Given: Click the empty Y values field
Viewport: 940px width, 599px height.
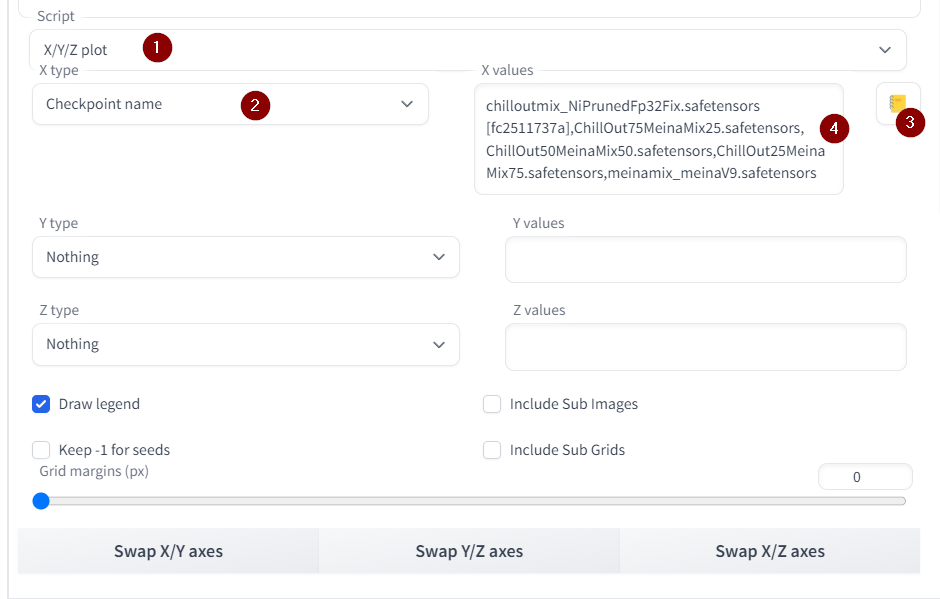Looking at the screenshot, I should [705, 260].
